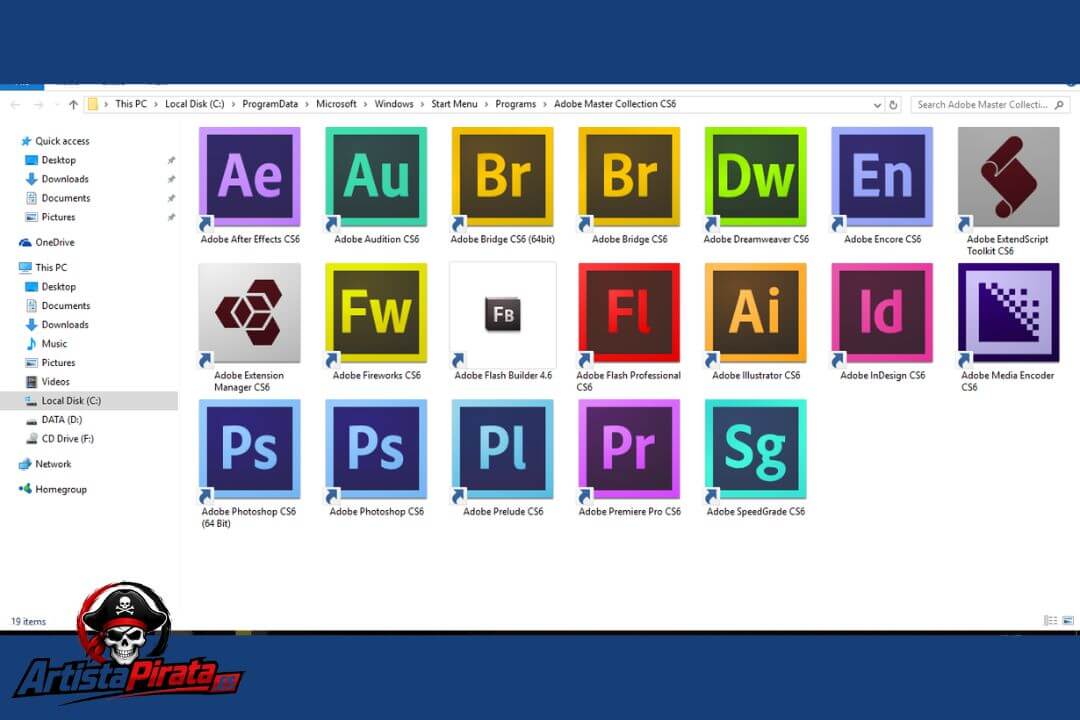Viewport: 1080px width, 720px height.
Task: Select Adobe Illustrator CS6 icon
Action: [x=756, y=313]
